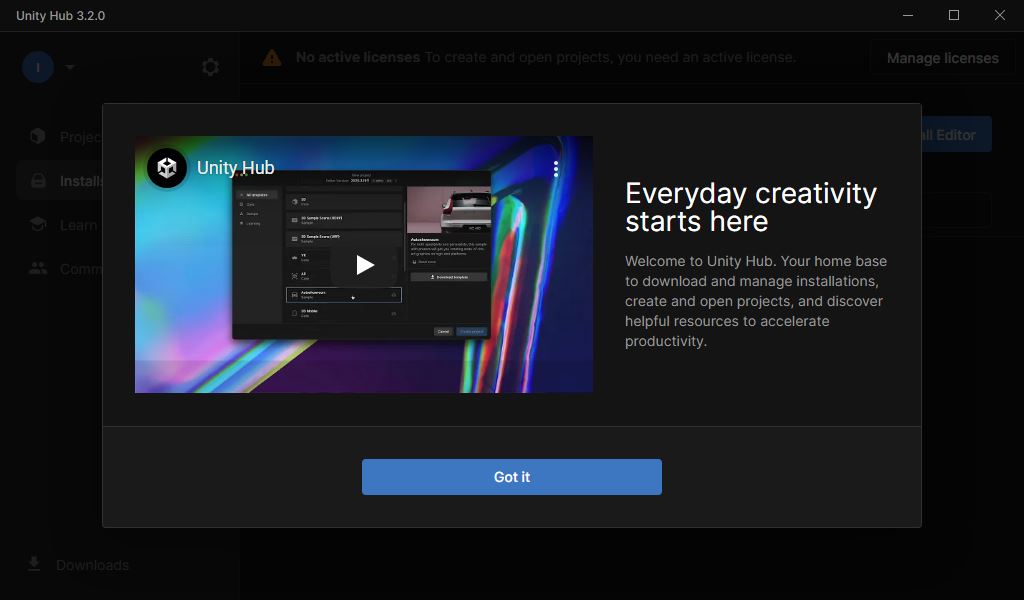
Task: Click the 'Everyday creativity starts here' heading
Action: tap(751, 207)
